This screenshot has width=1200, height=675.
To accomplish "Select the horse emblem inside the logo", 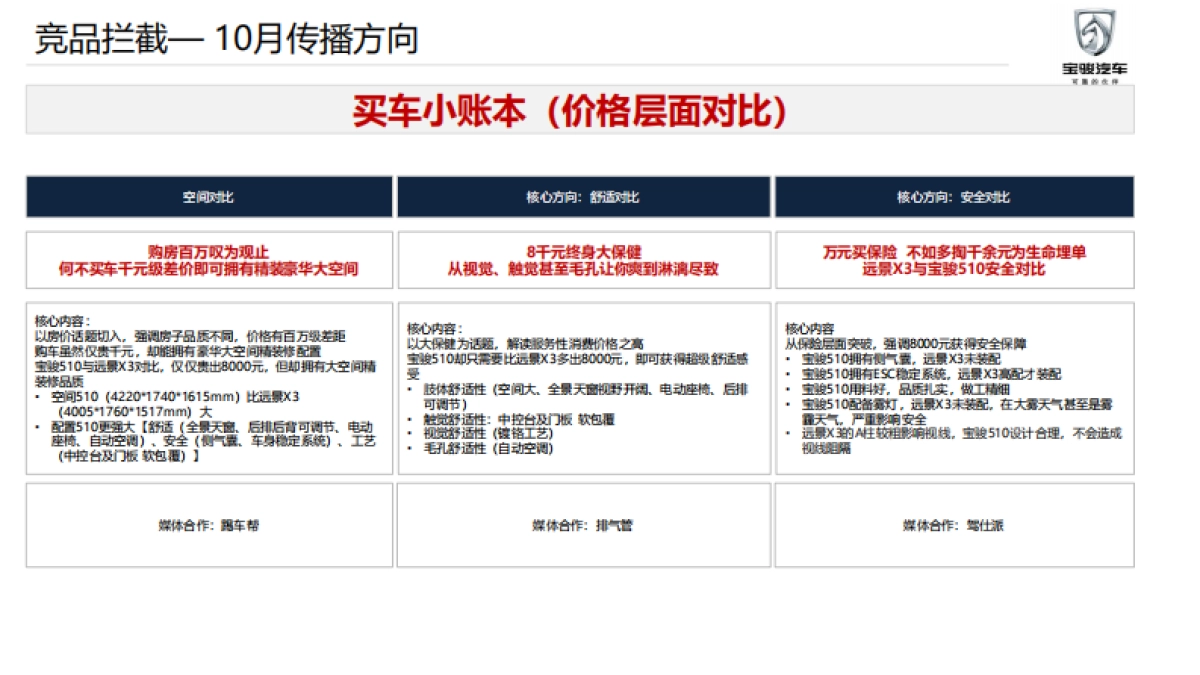I will pos(1096,32).
